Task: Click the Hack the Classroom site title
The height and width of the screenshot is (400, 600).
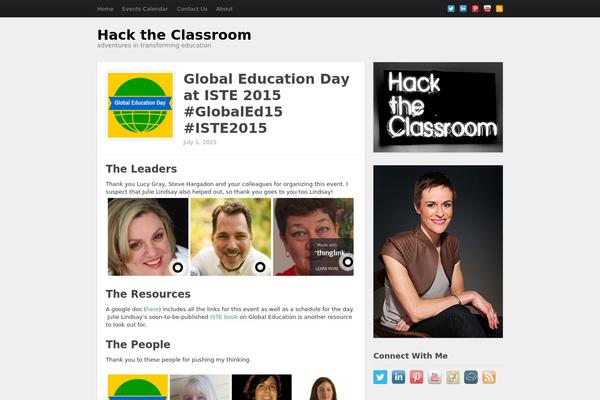Action: click(174, 35)
